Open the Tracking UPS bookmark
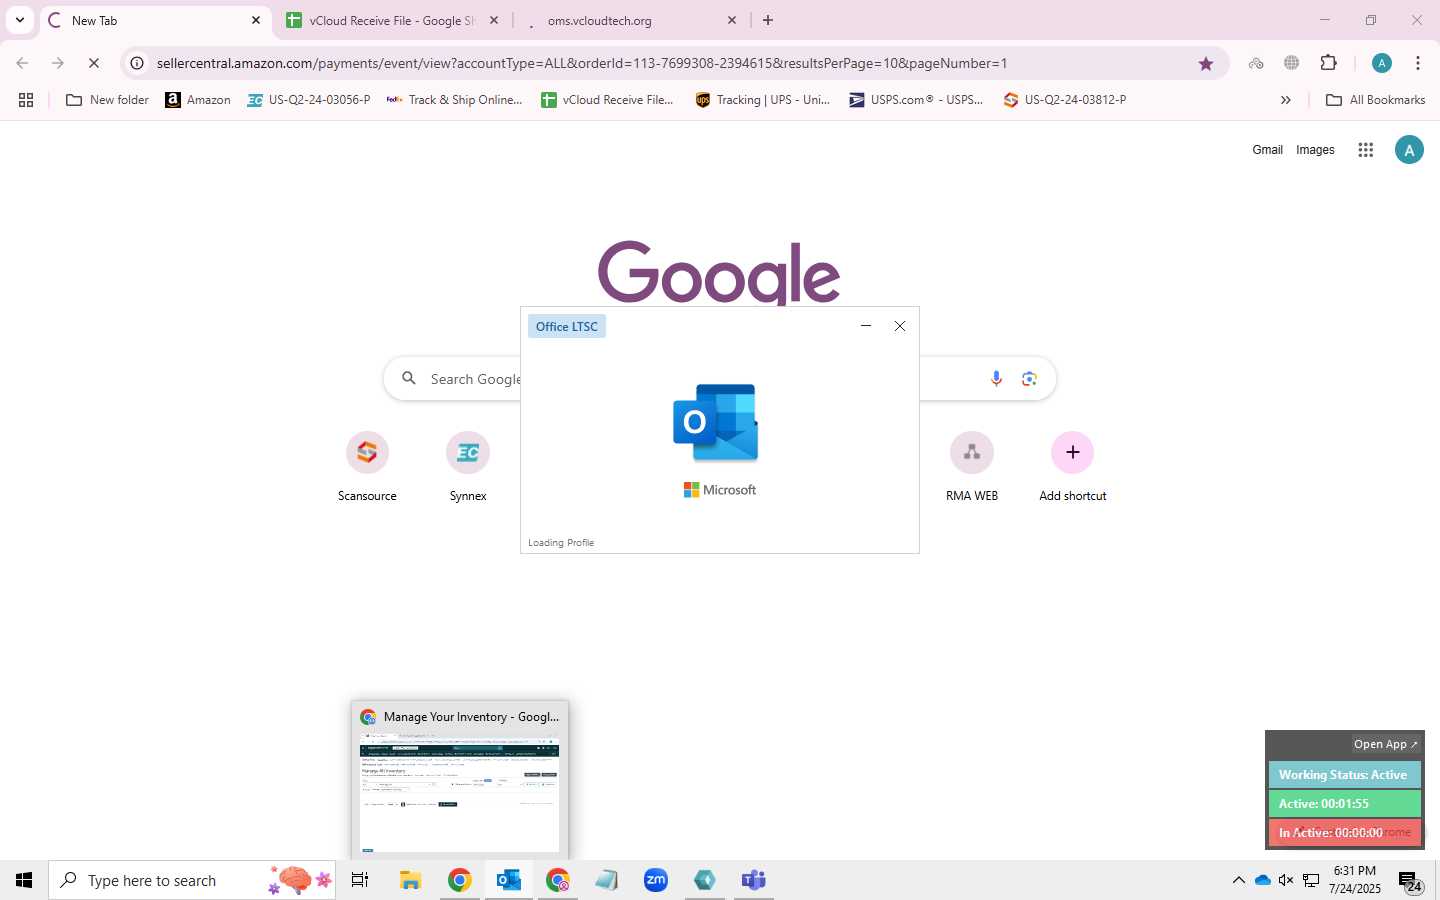 [763, 100]
